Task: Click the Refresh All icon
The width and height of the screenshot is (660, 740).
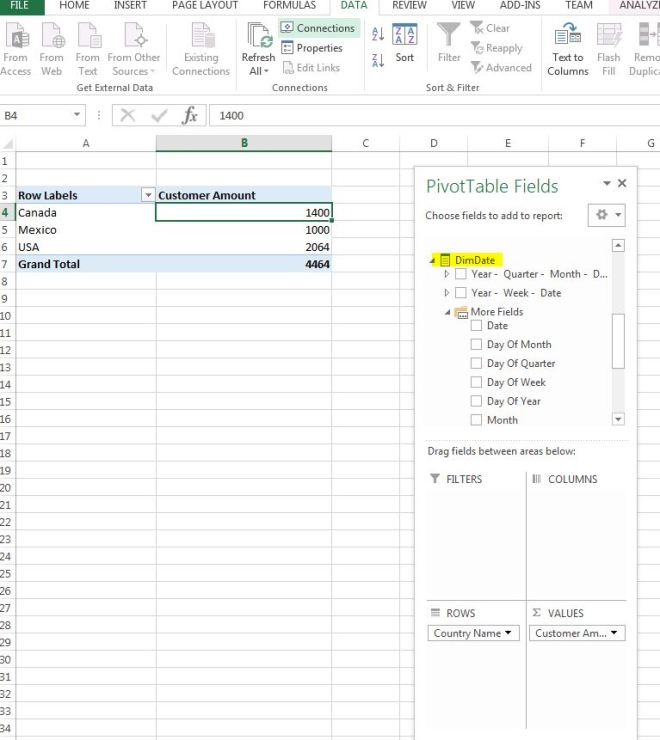Action: (258, 38)
